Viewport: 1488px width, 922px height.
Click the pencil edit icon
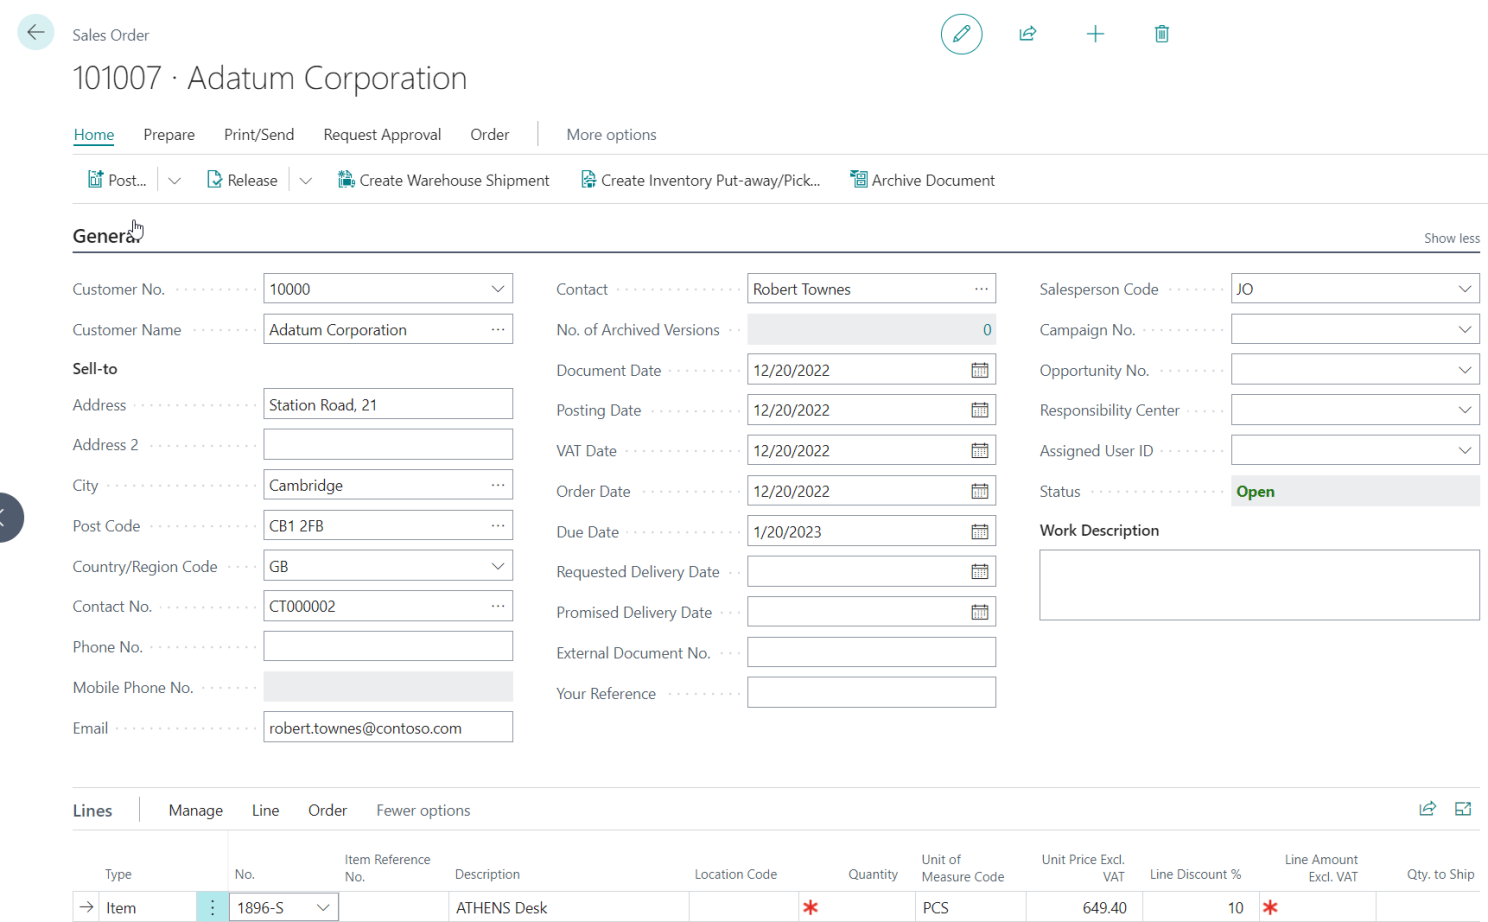point(961,34)
